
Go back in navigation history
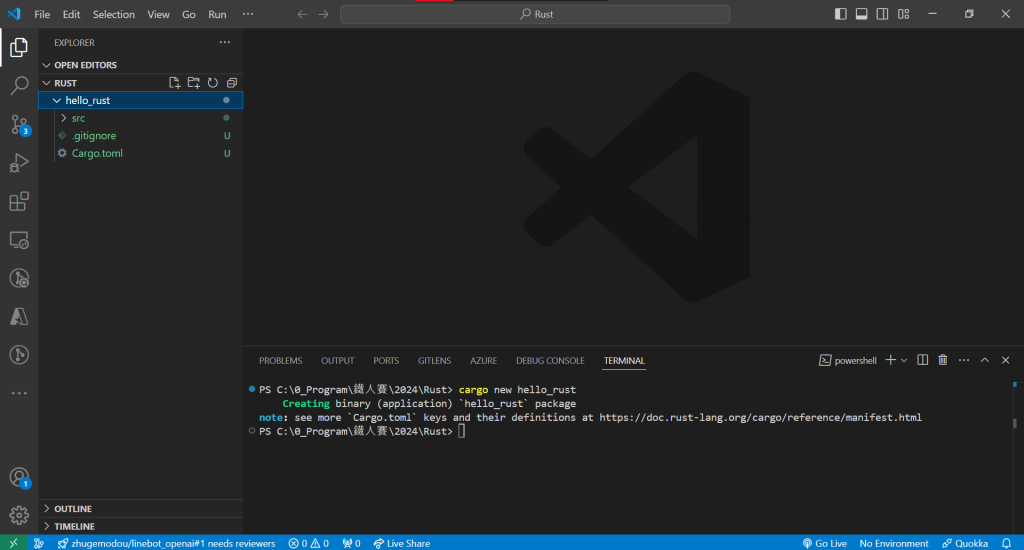(302, 14)
